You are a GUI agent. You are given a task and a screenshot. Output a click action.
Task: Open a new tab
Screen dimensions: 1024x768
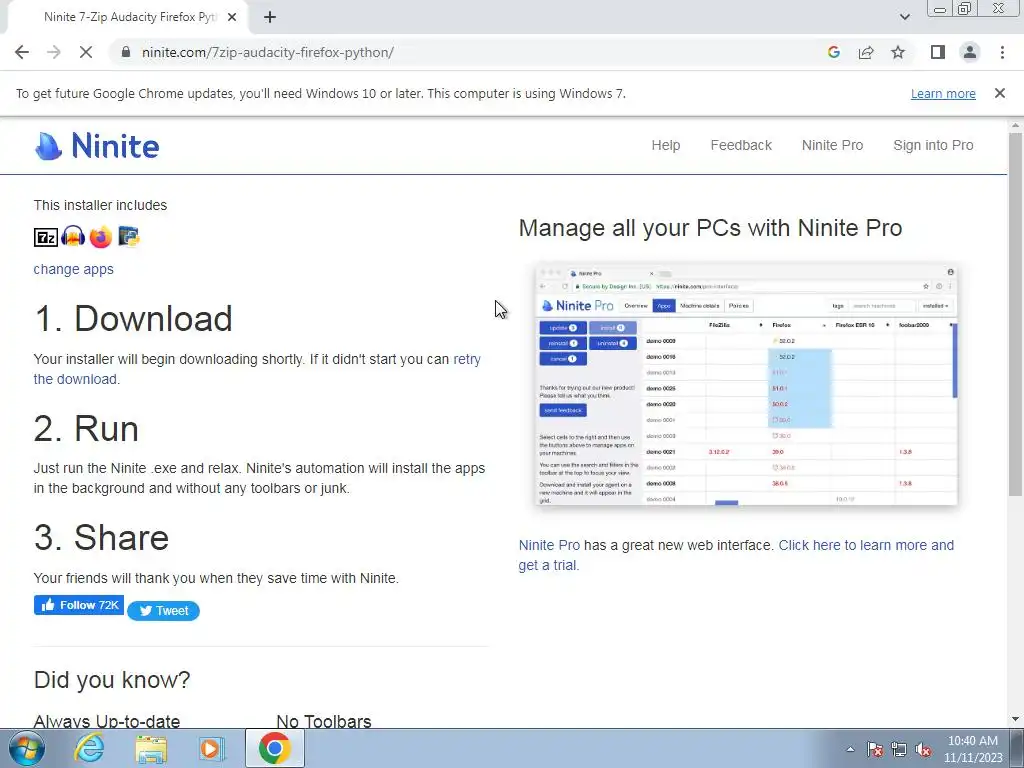pos(270,17)
